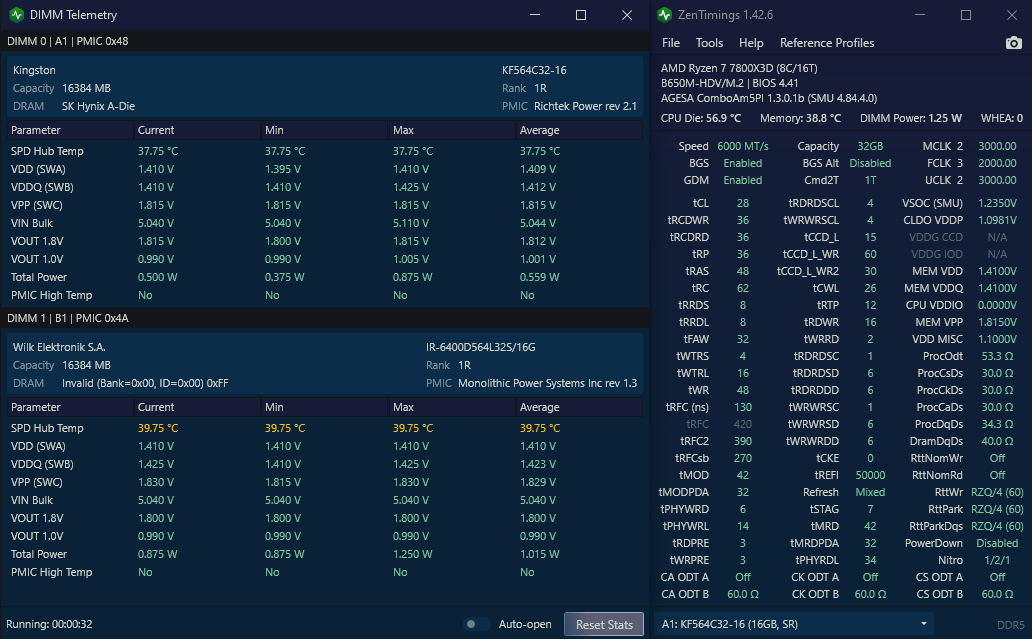This screenshot has width=1032, height=639.
Task: Open the Reference Profiles menu
Action: point(827,43)
